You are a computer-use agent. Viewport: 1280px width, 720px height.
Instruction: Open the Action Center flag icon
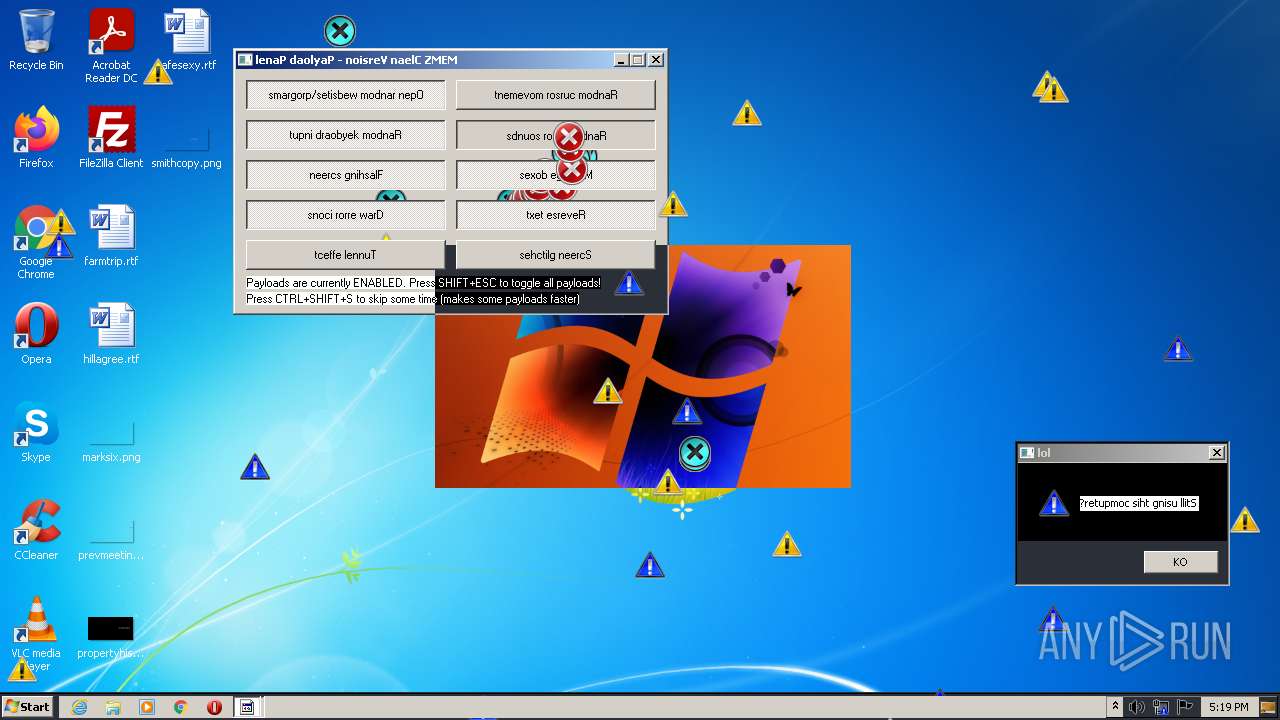point(1184,707)
